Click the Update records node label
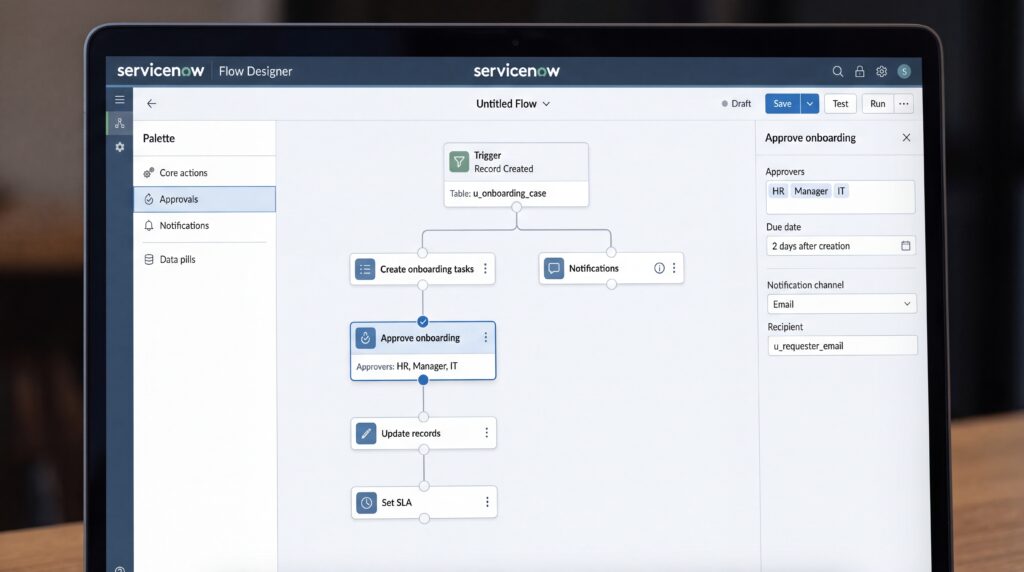The image size is (1024, 572). coord(411,433)
